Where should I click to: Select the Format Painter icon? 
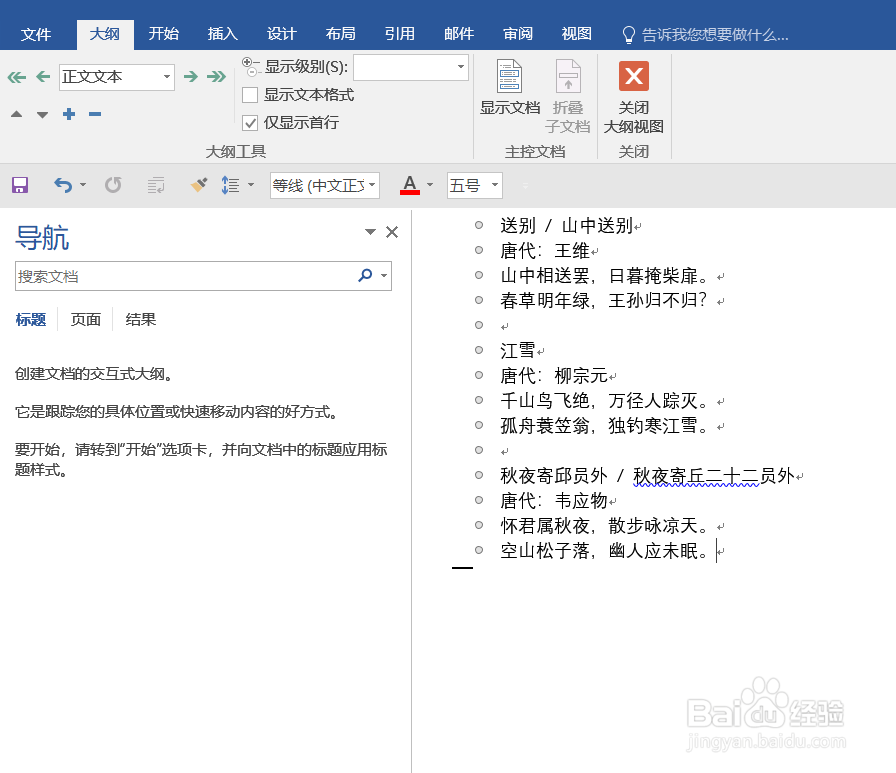[x=197, y=185]
